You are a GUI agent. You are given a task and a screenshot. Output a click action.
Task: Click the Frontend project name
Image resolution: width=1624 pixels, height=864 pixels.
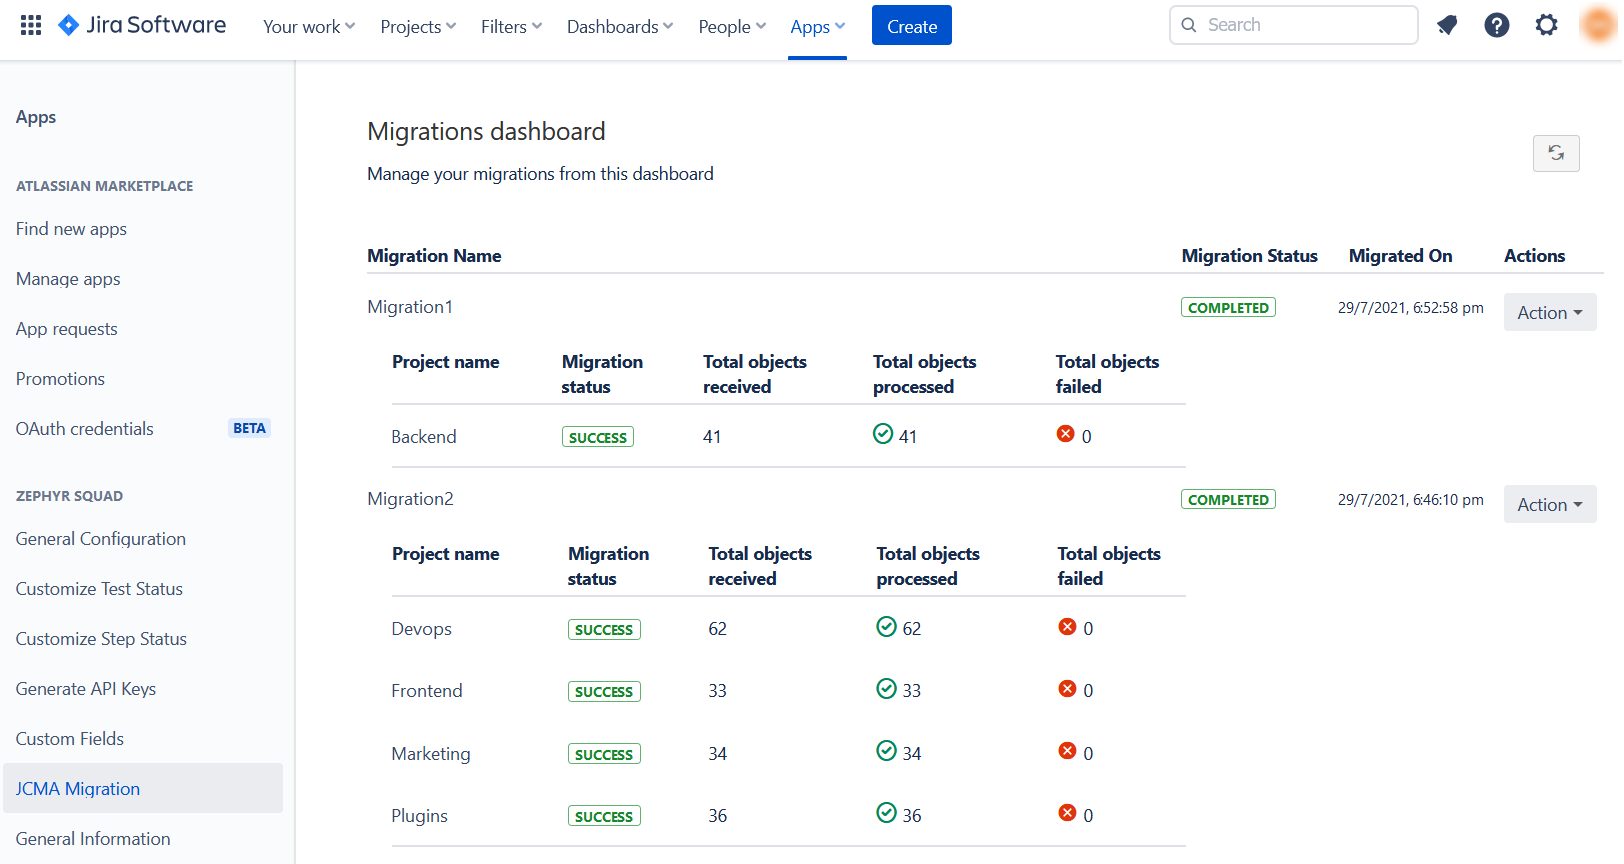[427, 691]
